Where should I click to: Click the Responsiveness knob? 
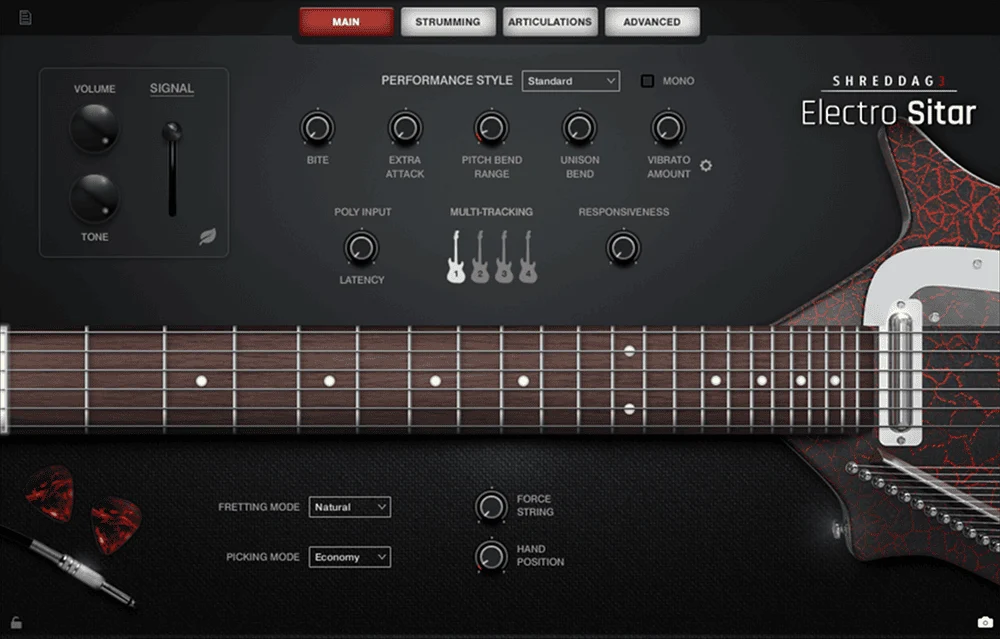tap(623, 248)
